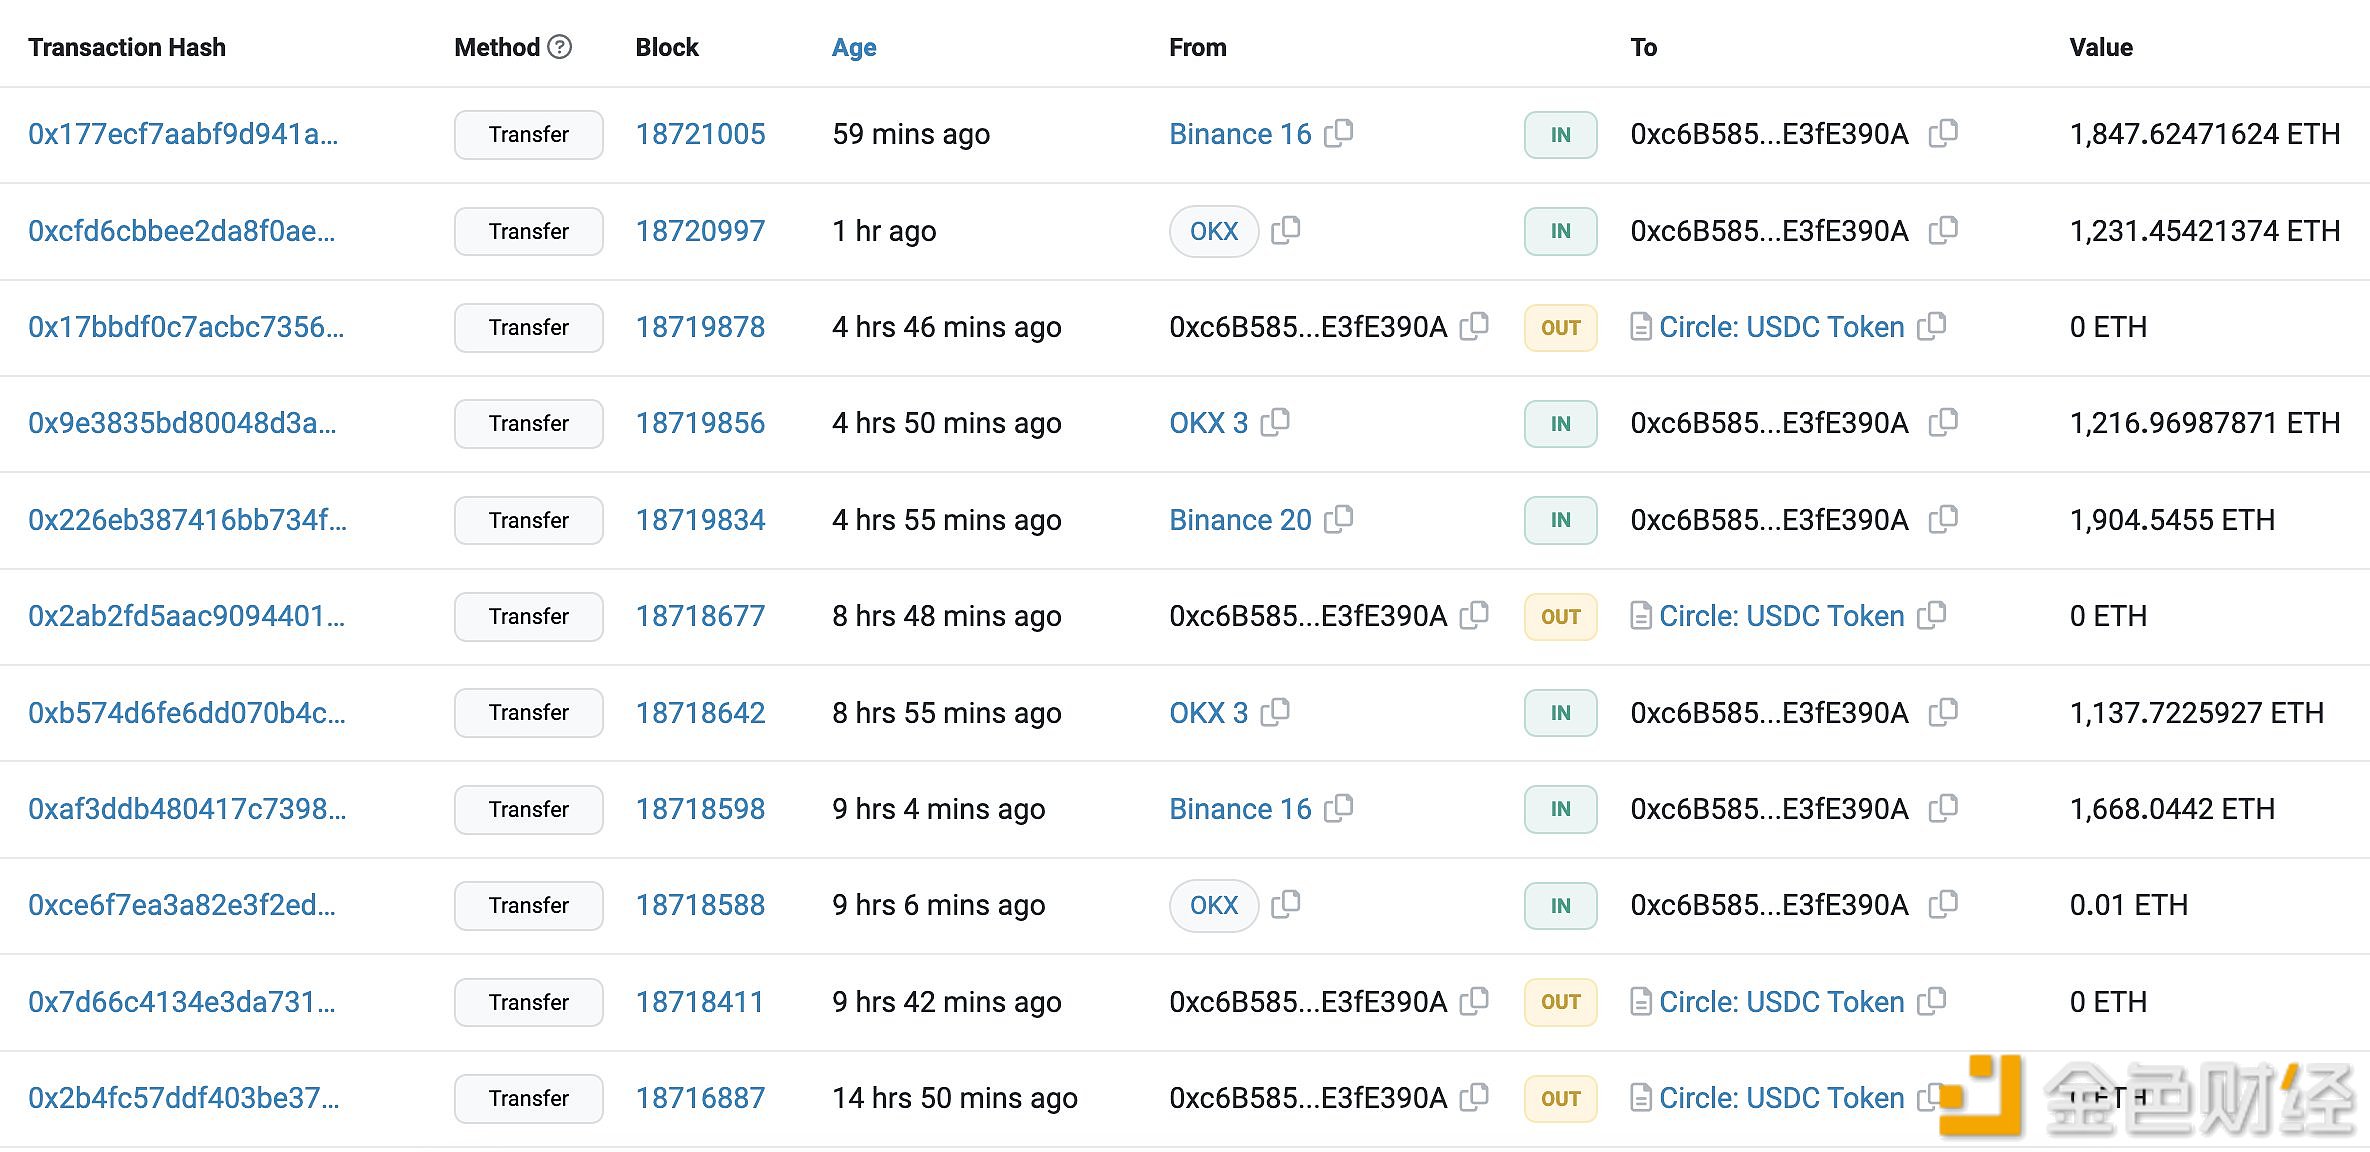Click Transfer method badge in block 18718642 row
This screenshot has width=2370, height=1152.
tap(528, 713)
